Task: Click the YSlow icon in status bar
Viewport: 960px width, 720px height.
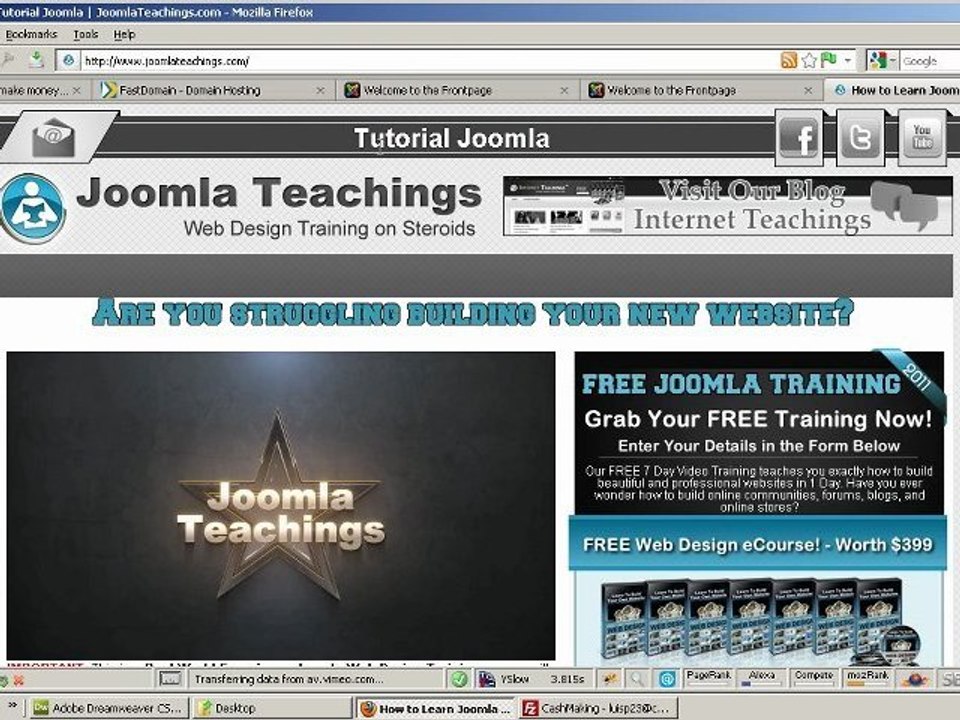Action: [x=487, y=679]
